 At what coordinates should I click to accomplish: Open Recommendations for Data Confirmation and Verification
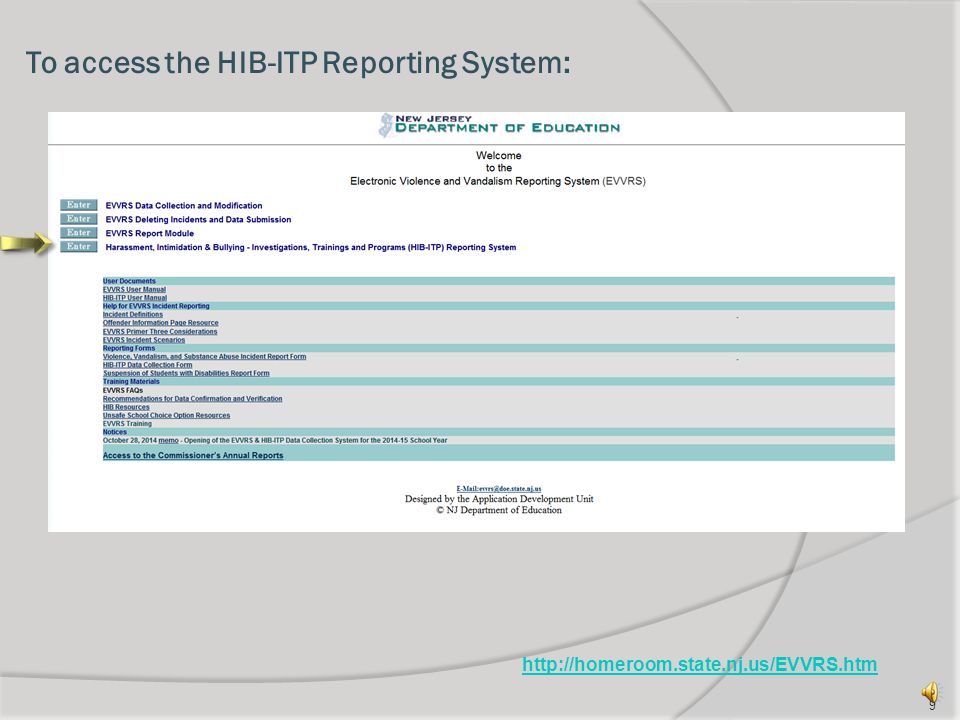[x=192, y=399]
